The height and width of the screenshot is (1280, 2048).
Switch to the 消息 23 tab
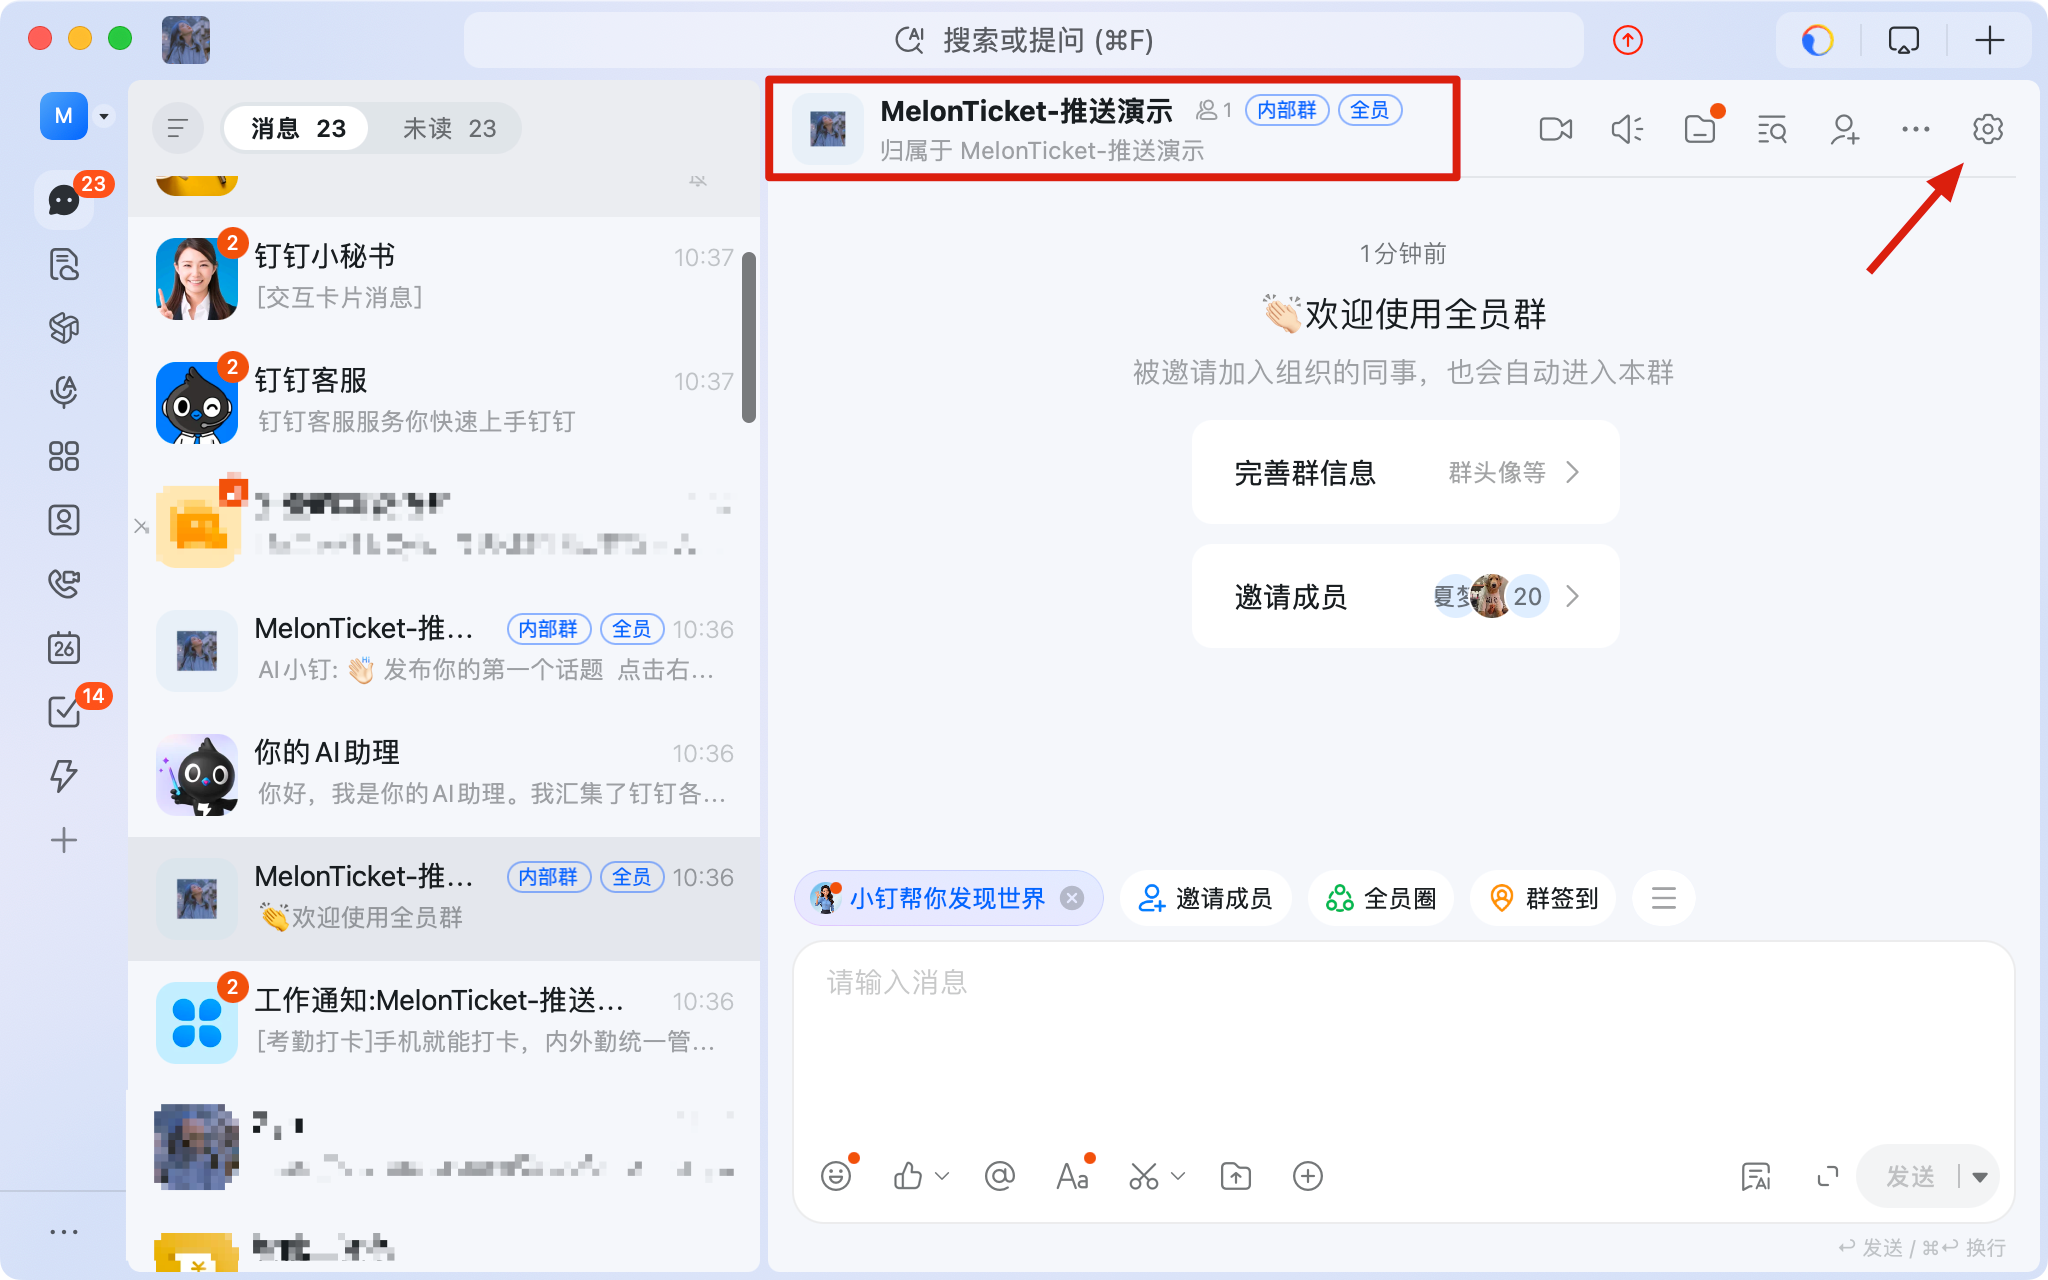pyautogui.click(x=297, y=128)
